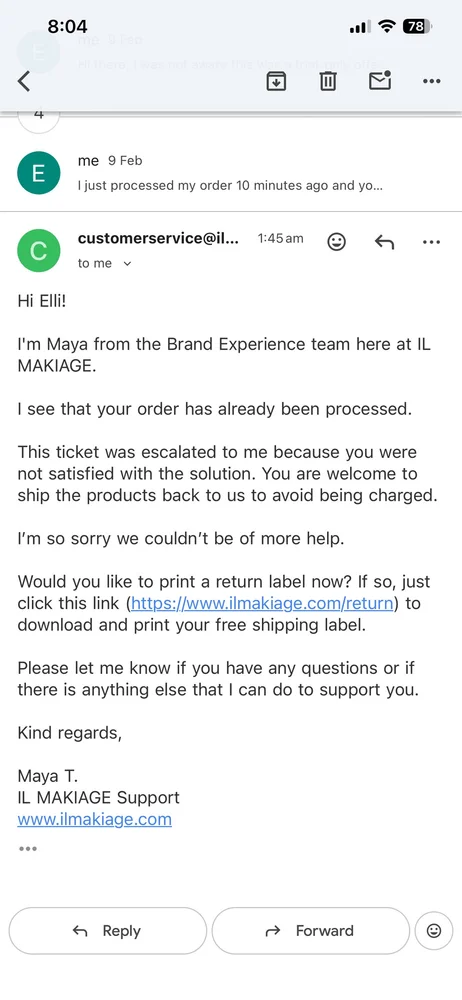
Task: Open the green C sender avatar
Action: [38, 251]
